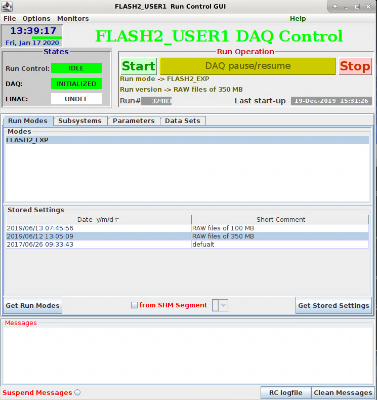Maximize the Run Control GUI window

pos(357,7)
